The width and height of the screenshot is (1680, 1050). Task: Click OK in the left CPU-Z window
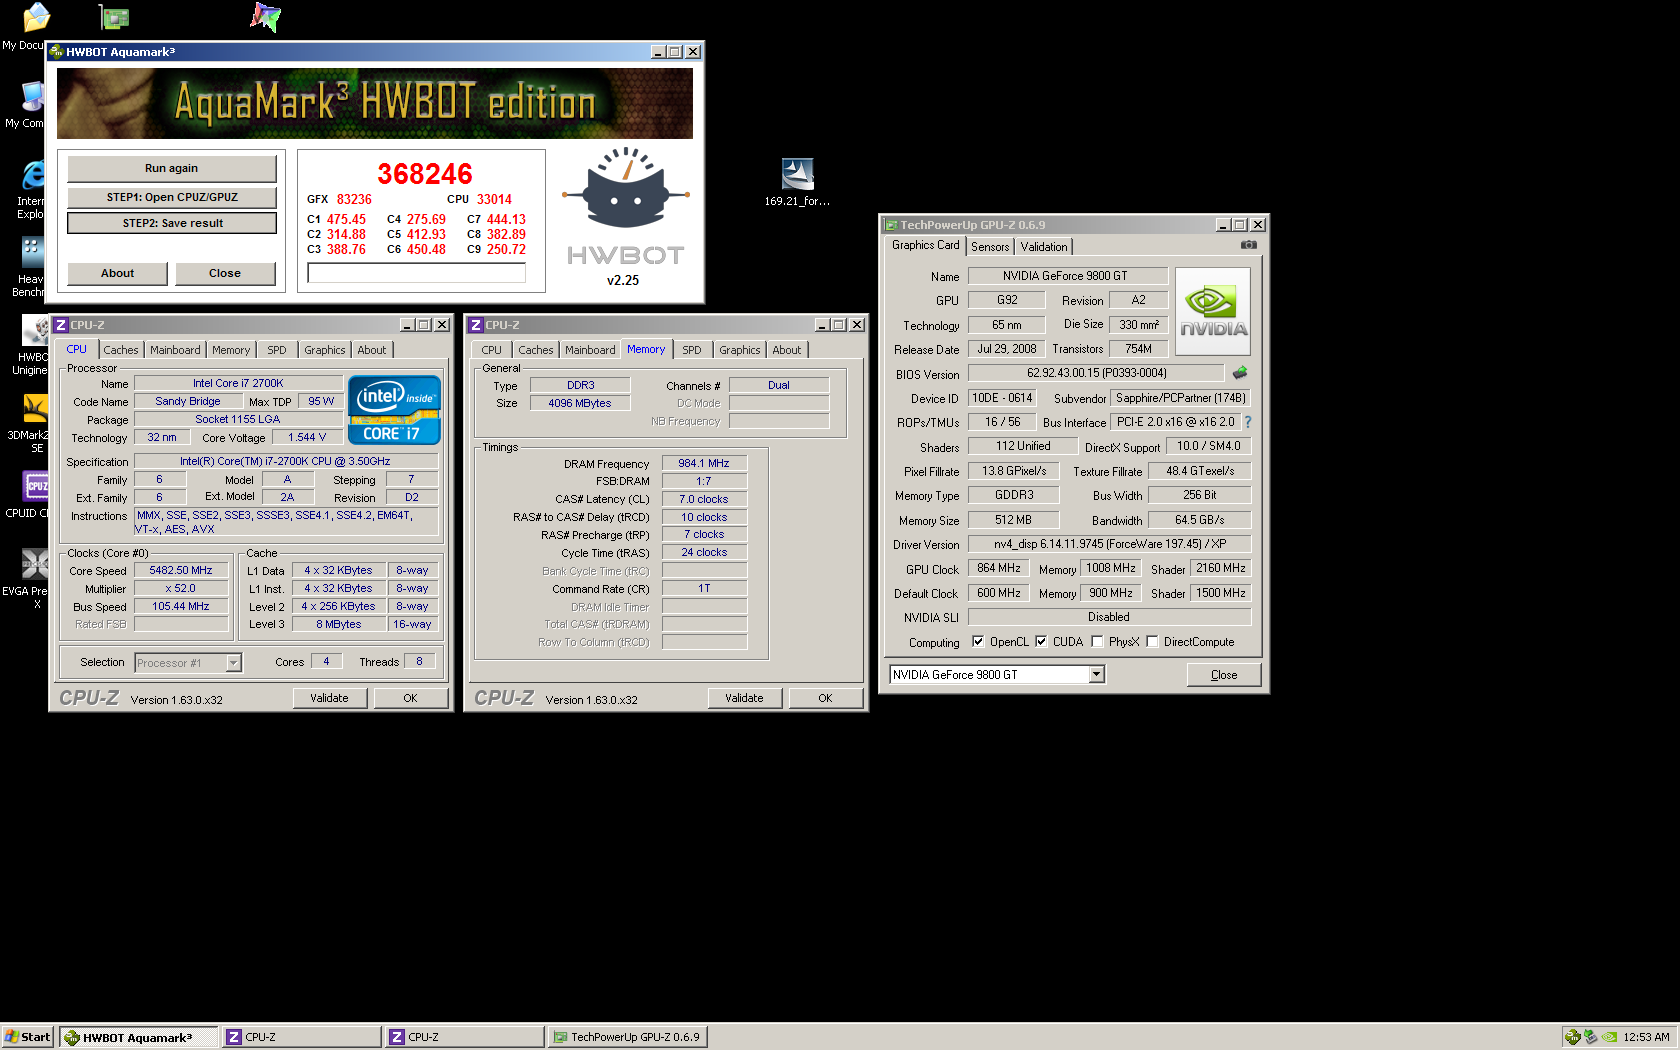point(410,698)
